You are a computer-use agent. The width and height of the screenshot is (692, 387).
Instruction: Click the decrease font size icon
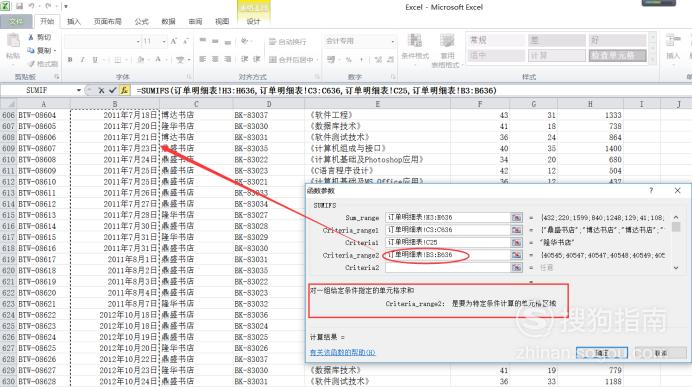(186, 41)
